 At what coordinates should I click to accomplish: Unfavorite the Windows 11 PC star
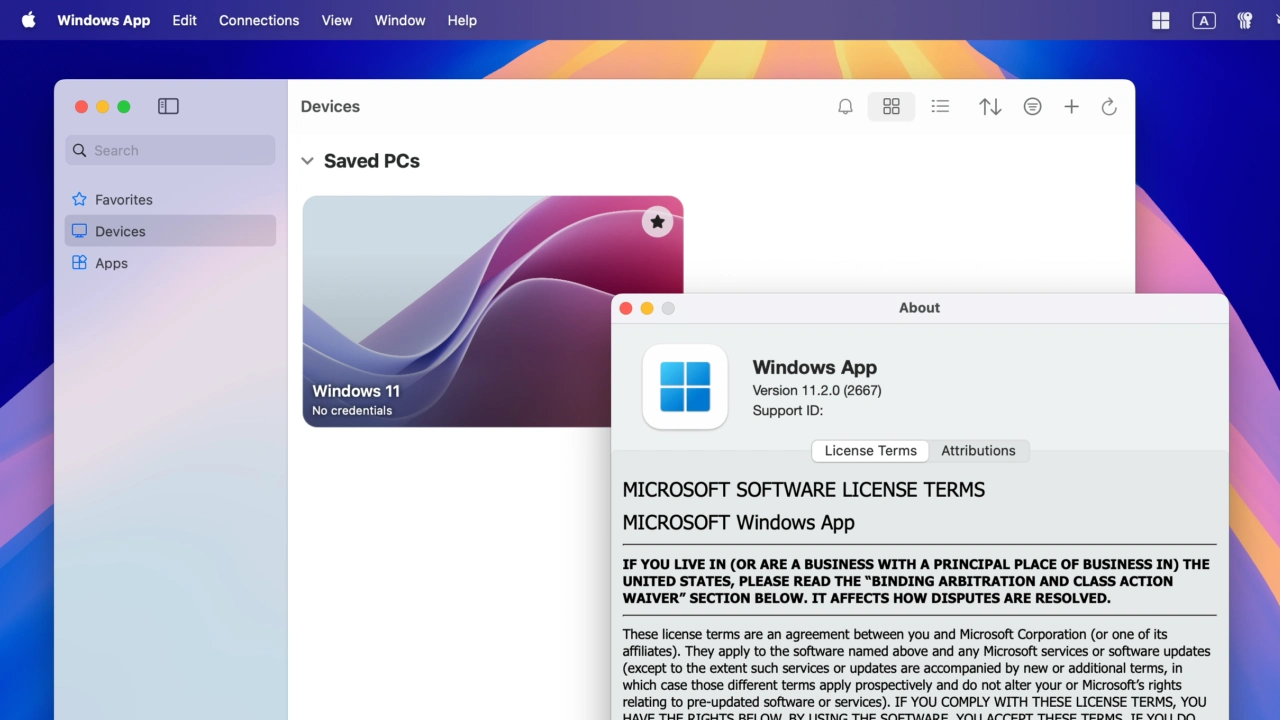[x=657, y=222]
